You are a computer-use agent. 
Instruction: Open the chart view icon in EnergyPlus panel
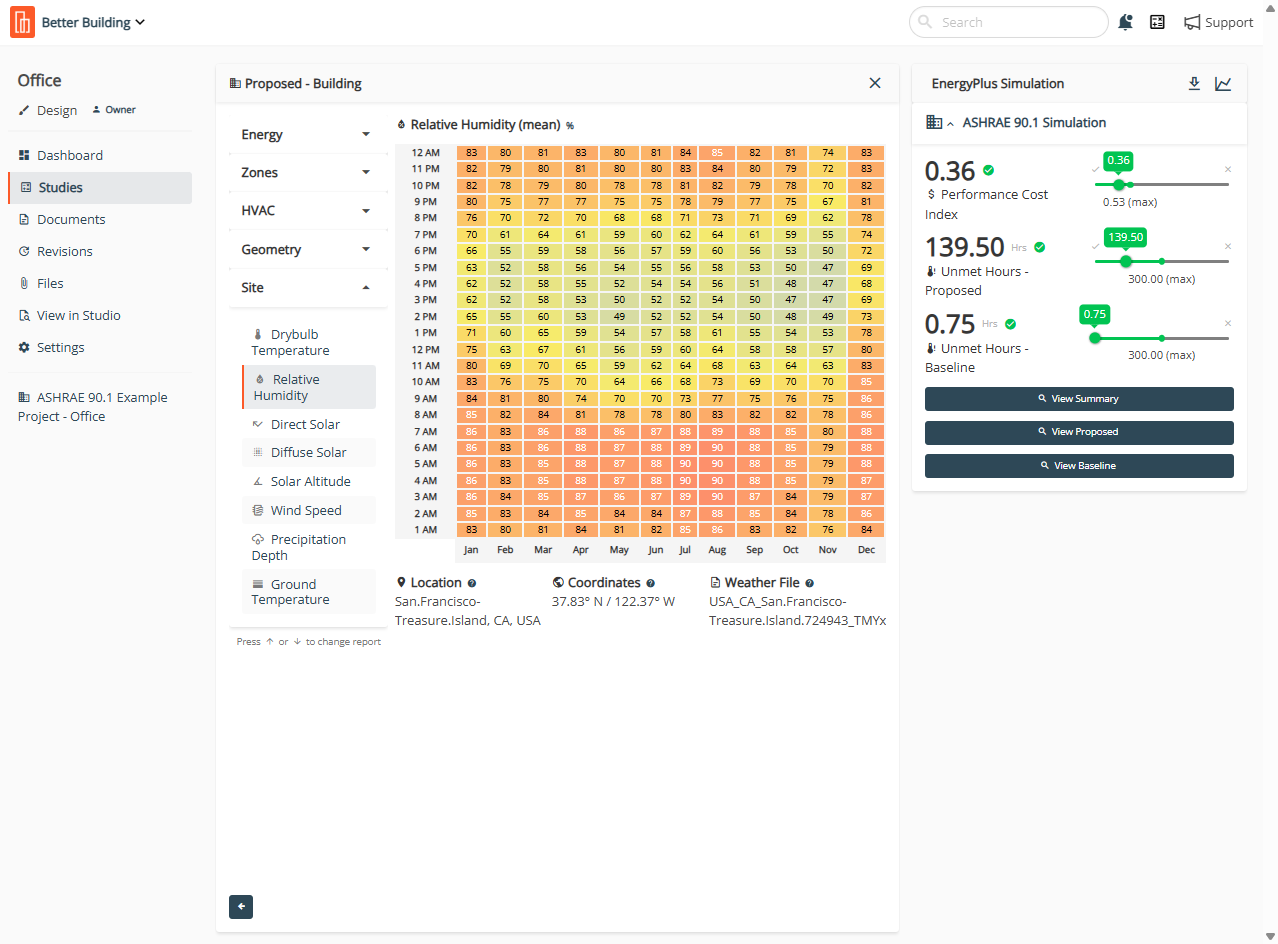click(1223, 84)
